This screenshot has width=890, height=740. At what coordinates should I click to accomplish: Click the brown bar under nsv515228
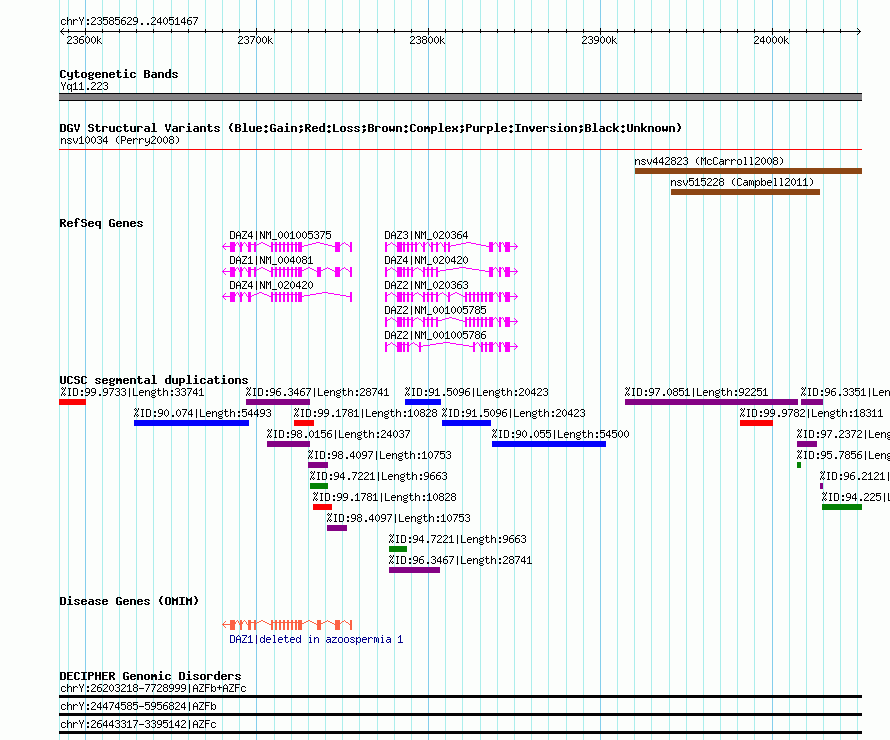[x=745, y=192]
